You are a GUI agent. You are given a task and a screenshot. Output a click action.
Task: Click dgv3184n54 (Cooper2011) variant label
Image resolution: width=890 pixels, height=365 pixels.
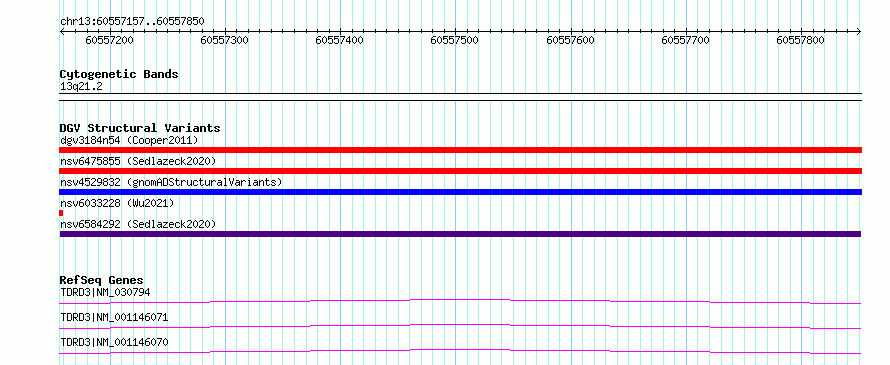(129, 140)
